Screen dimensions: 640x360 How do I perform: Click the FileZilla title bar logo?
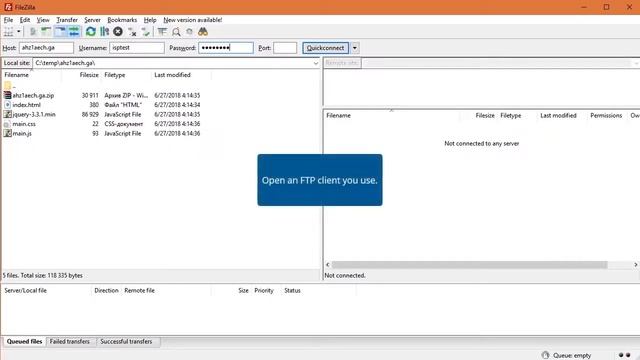point(8,7)
